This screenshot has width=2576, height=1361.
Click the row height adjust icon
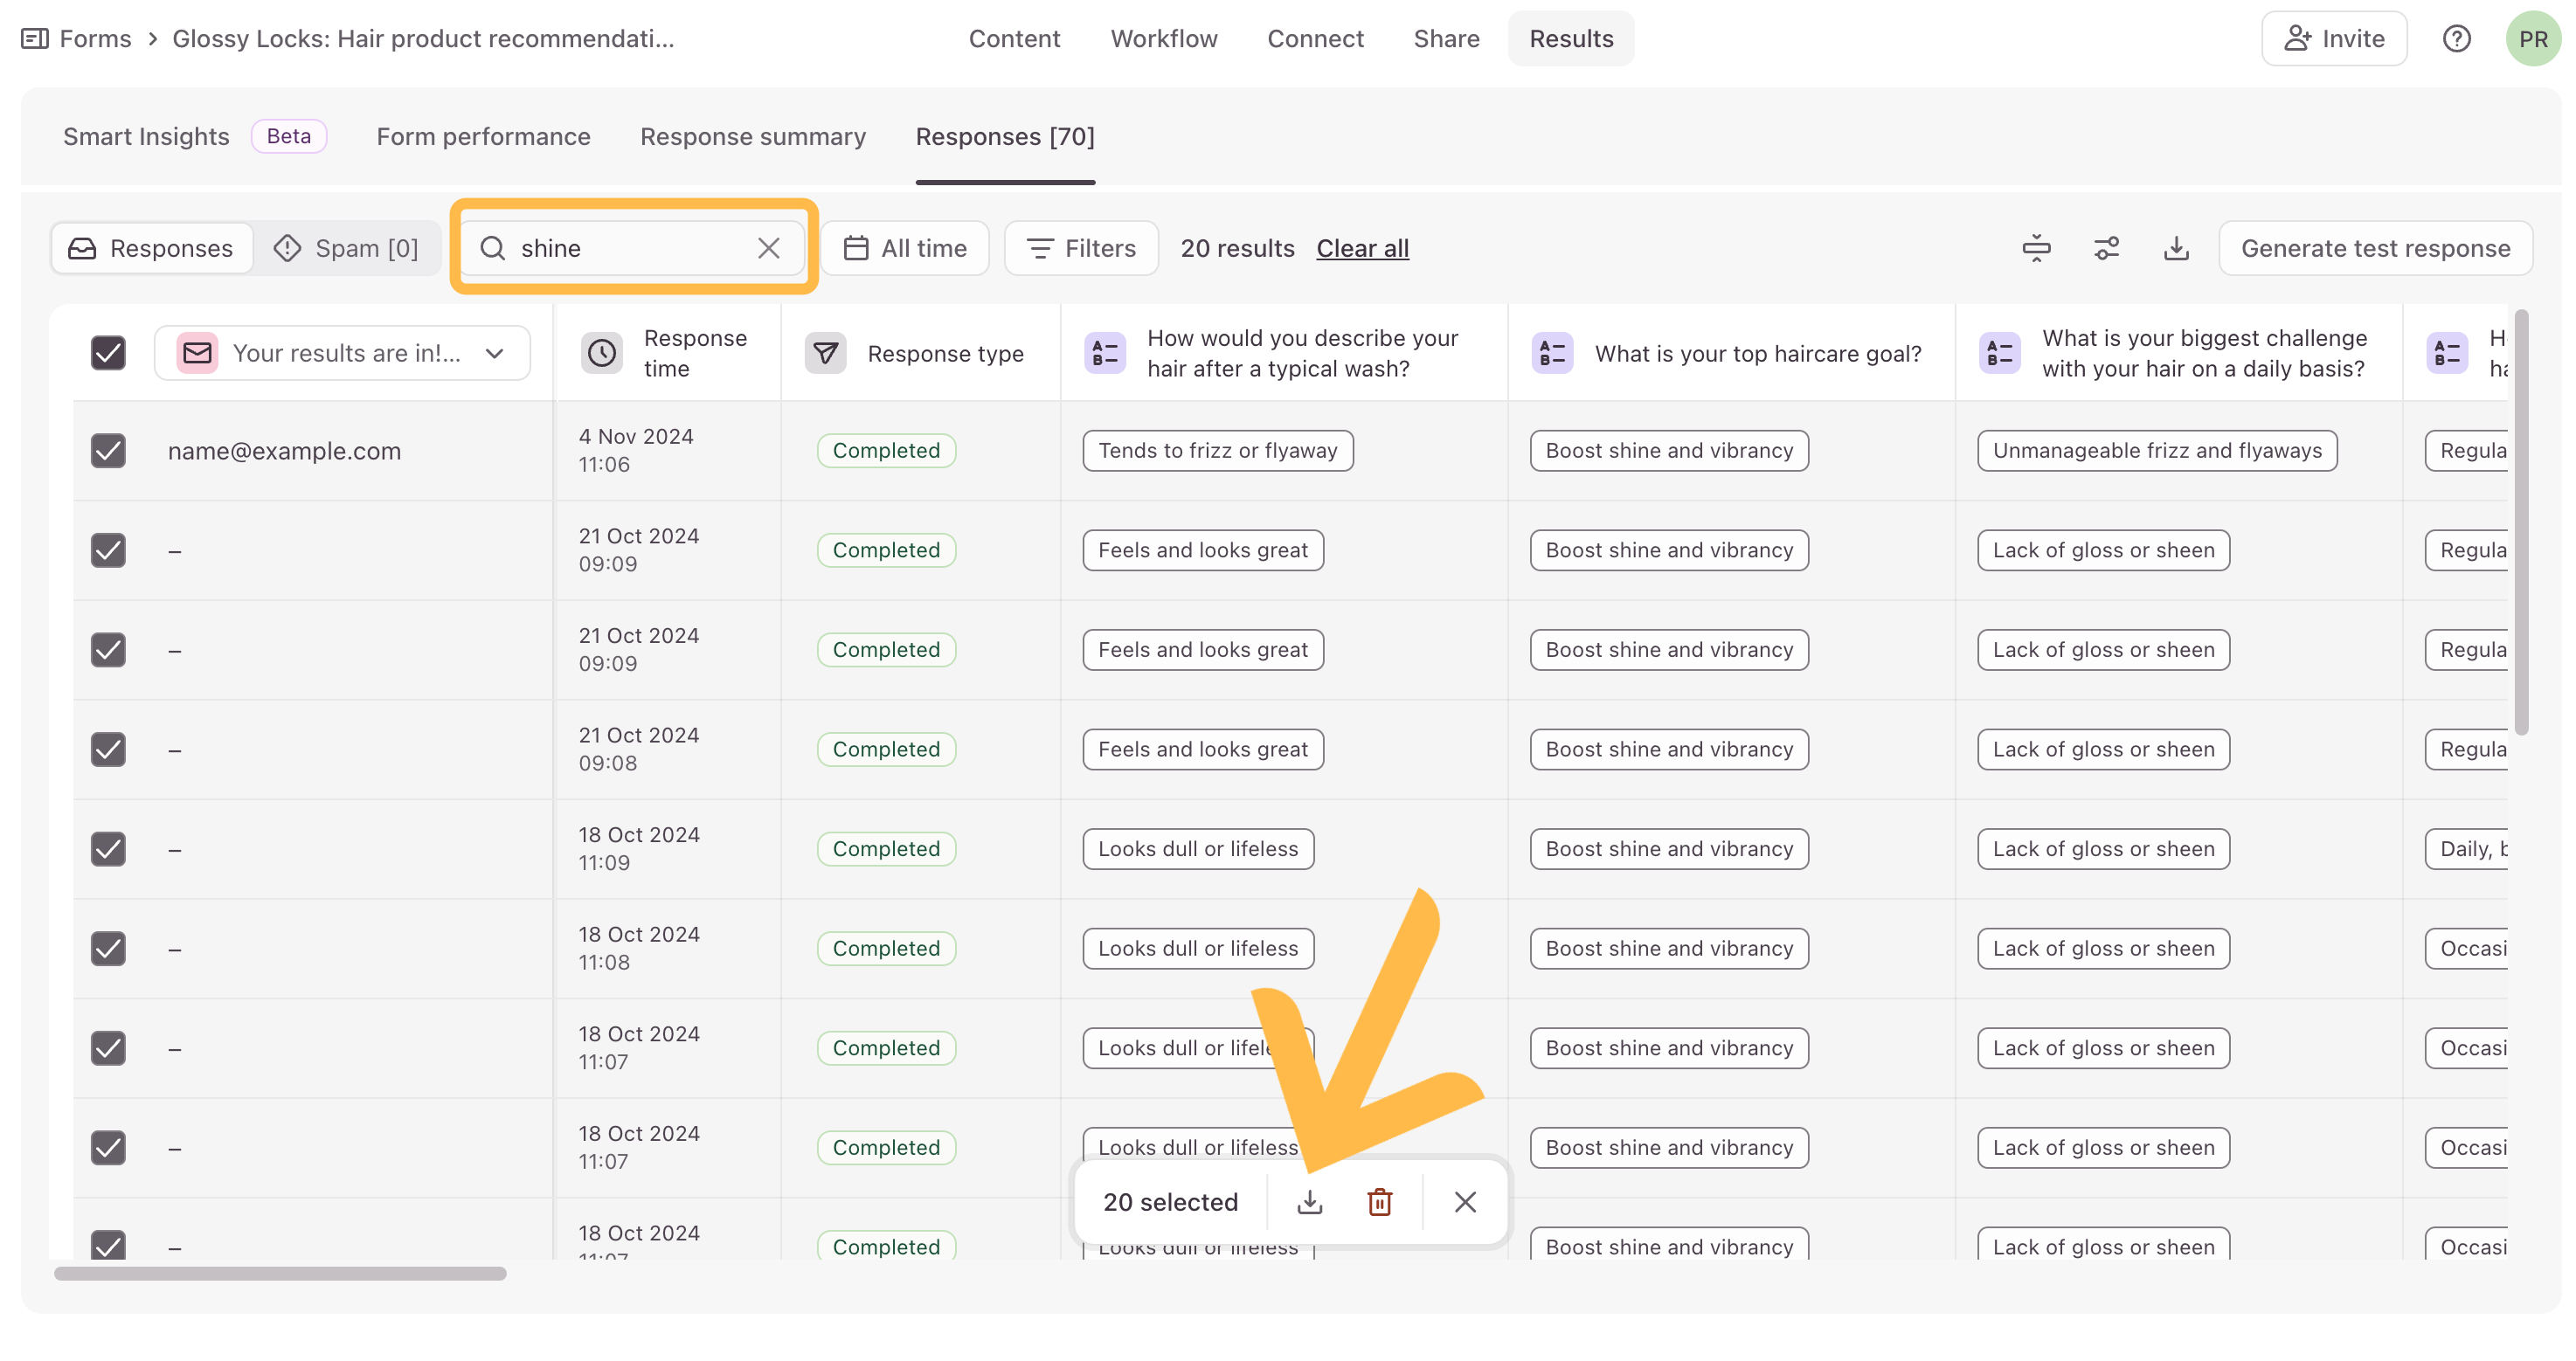tap(2036, 248)
